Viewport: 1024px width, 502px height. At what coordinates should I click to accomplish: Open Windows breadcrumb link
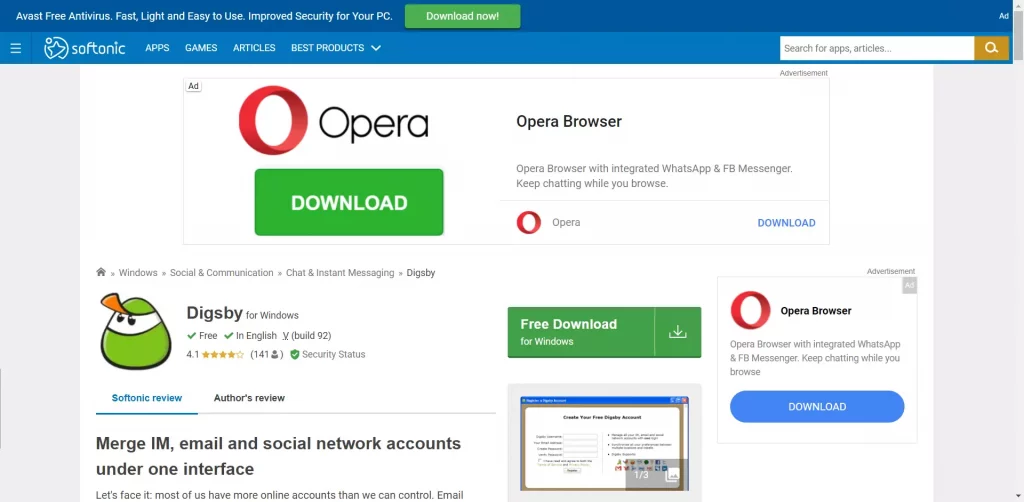(x=138, y=272)
